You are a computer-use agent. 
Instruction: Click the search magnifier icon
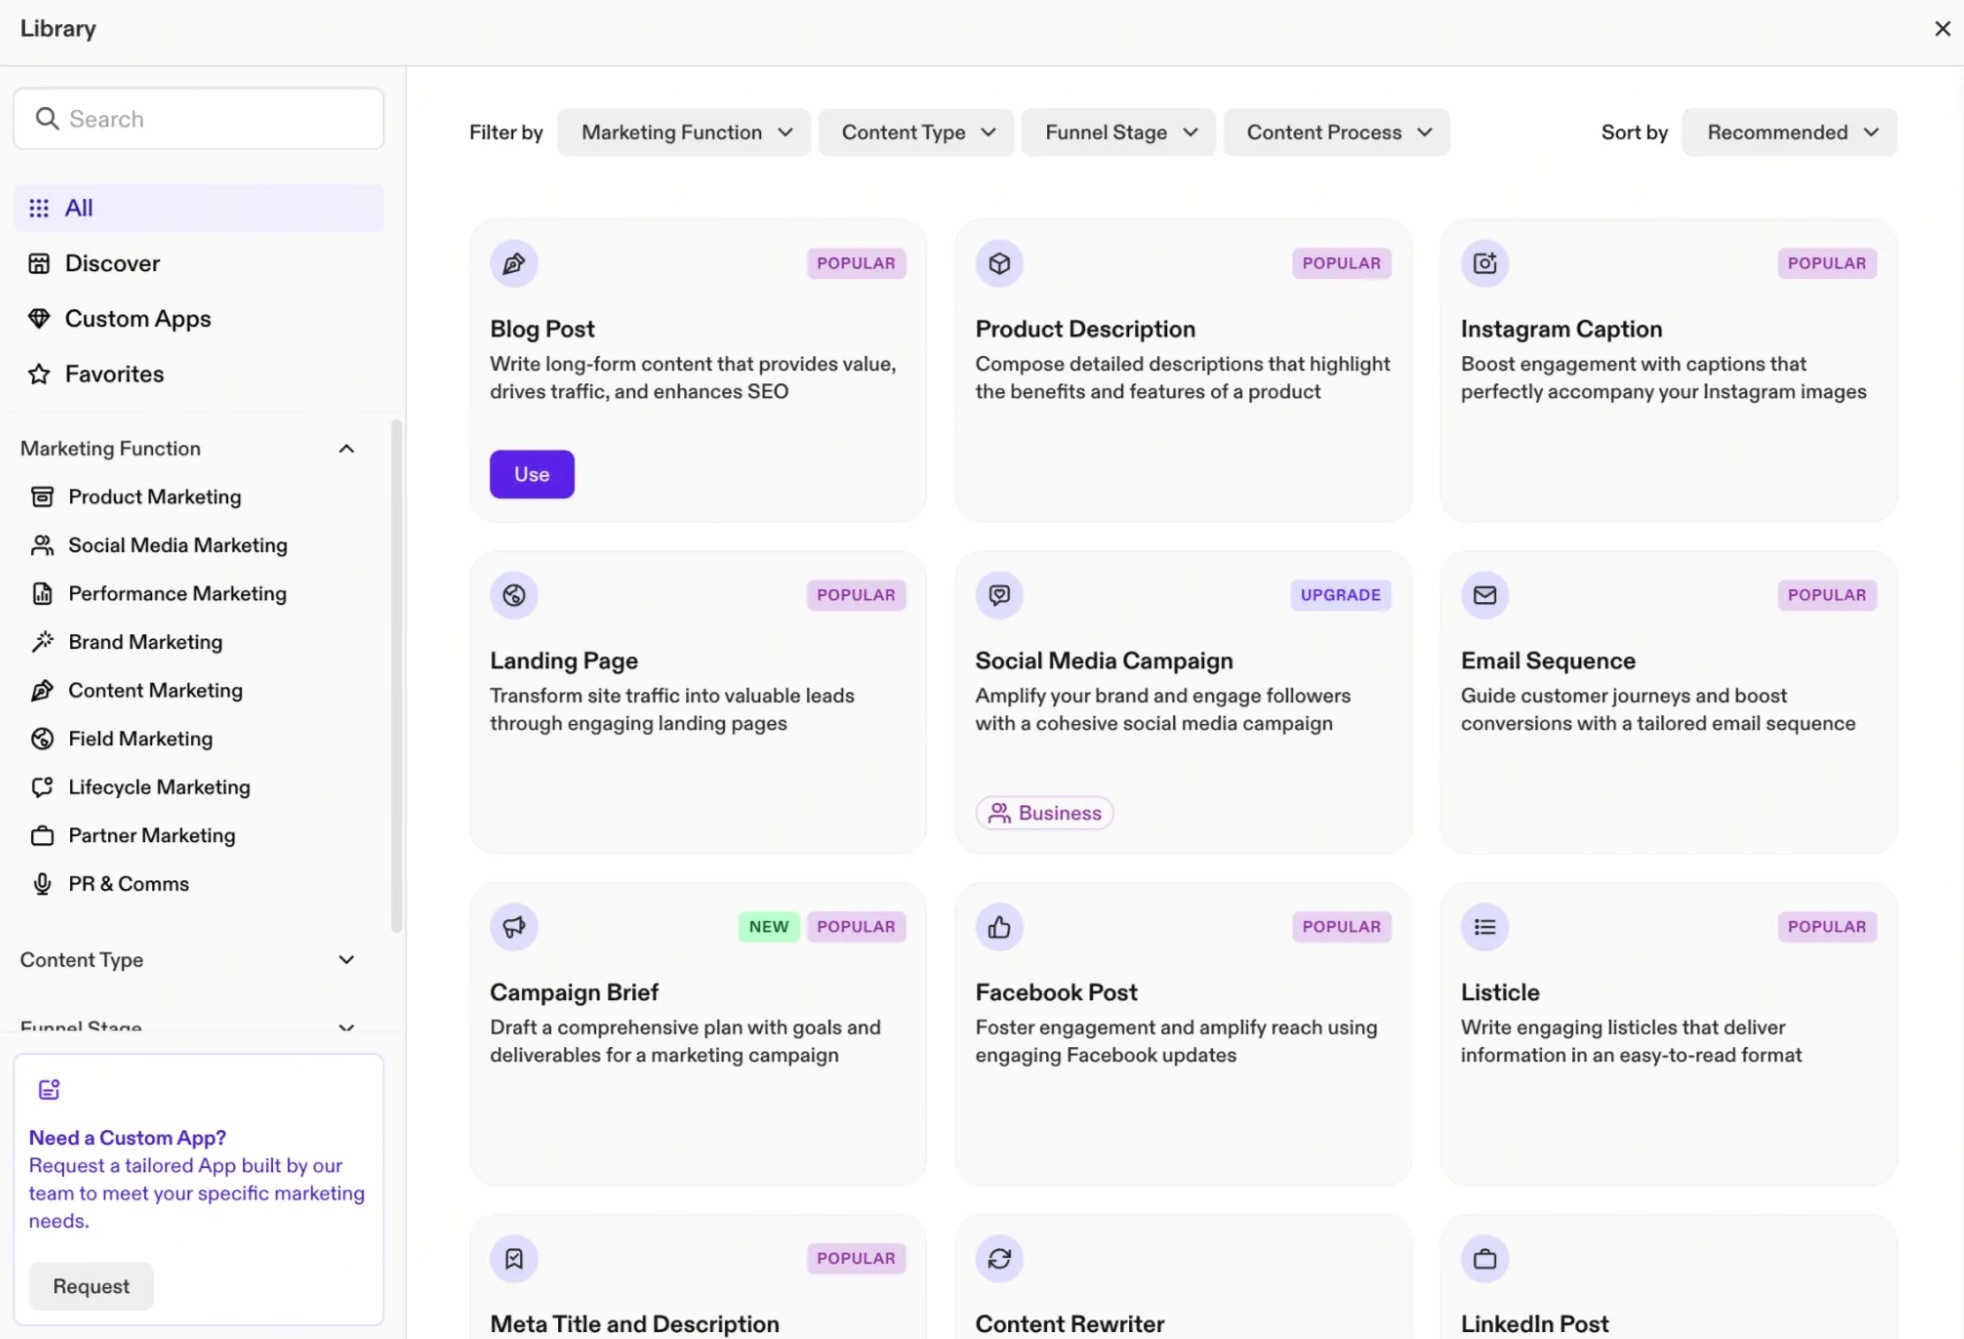pos(47,119)
